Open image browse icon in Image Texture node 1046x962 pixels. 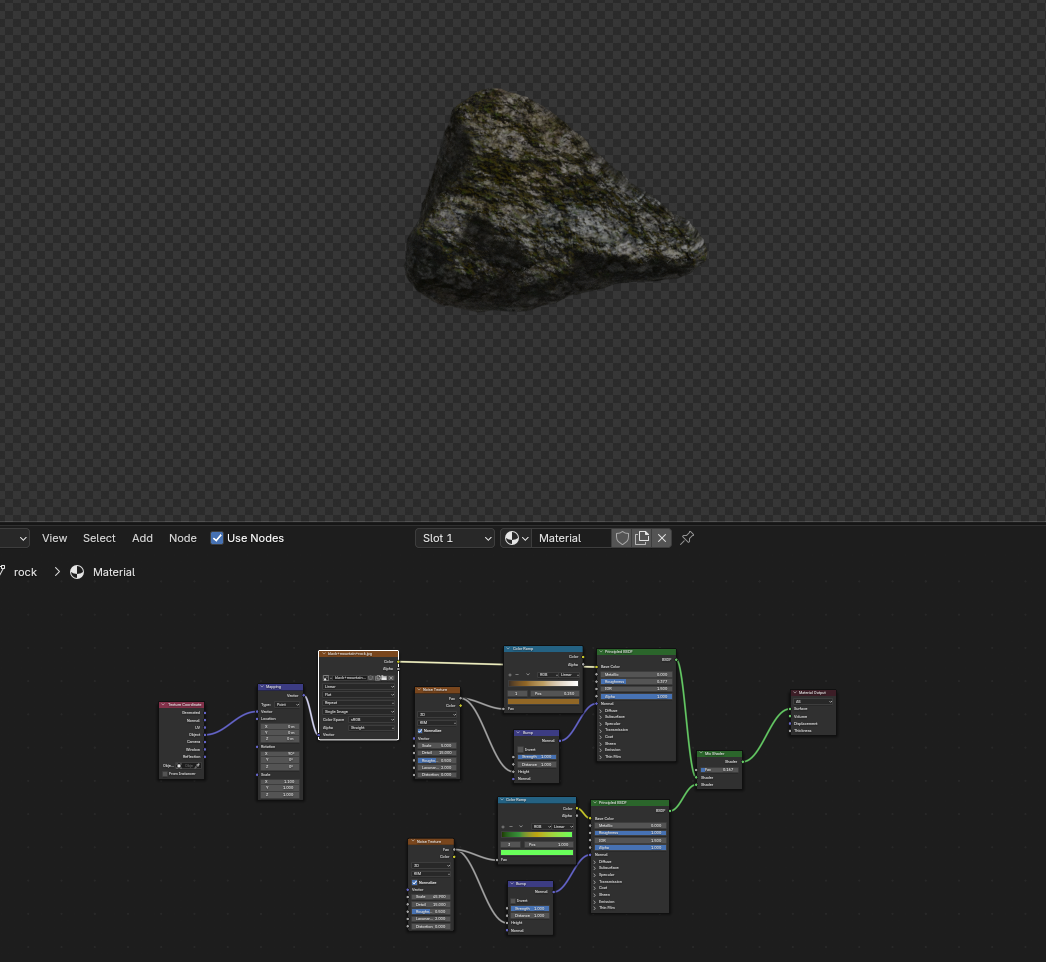pyautogui.click(x=327, y=678)
